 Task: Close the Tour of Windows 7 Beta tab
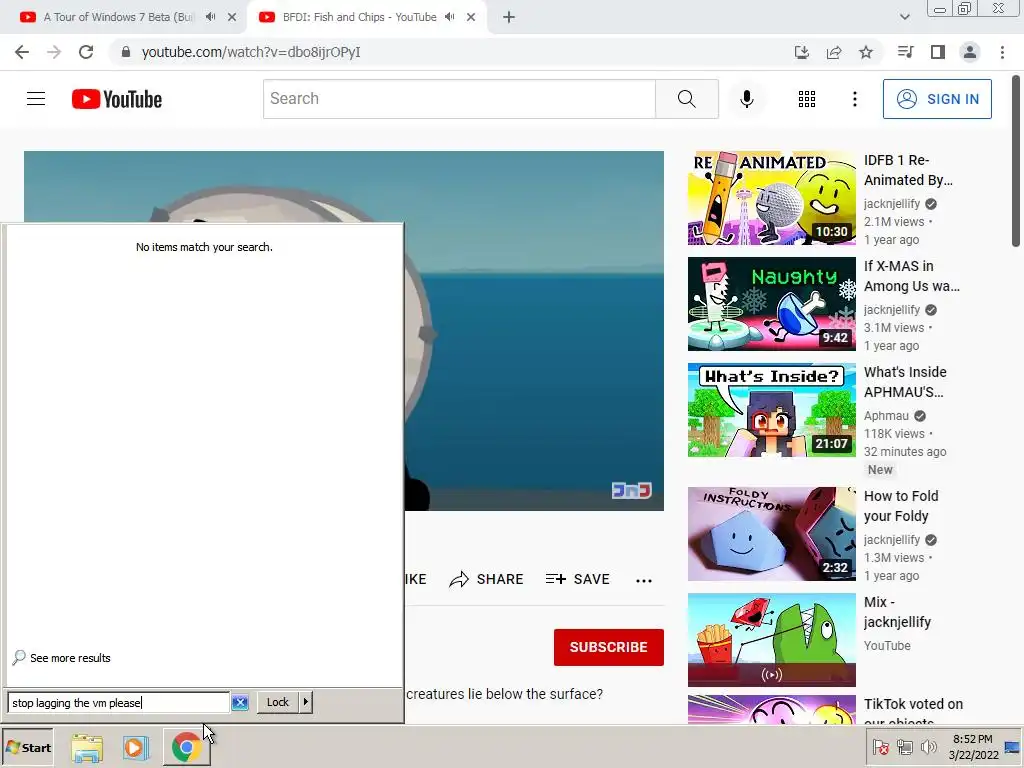(232, 18)
